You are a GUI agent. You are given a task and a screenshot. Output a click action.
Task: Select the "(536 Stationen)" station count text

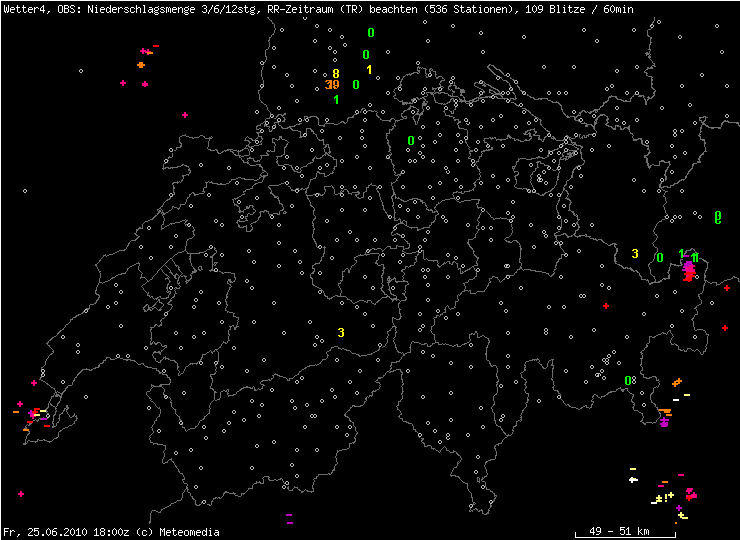point(467,9)
